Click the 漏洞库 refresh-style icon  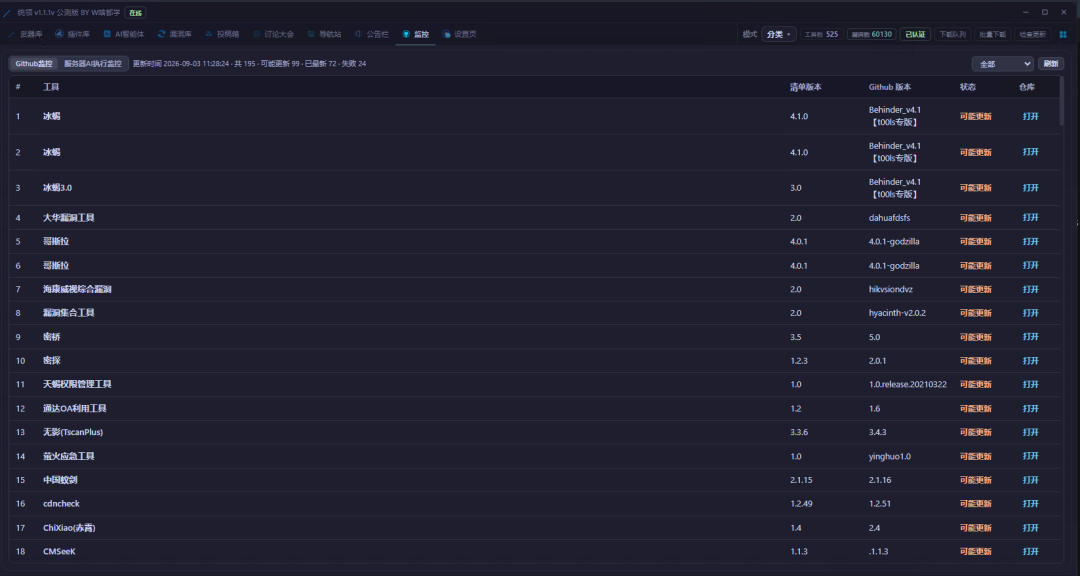point(161,34)
